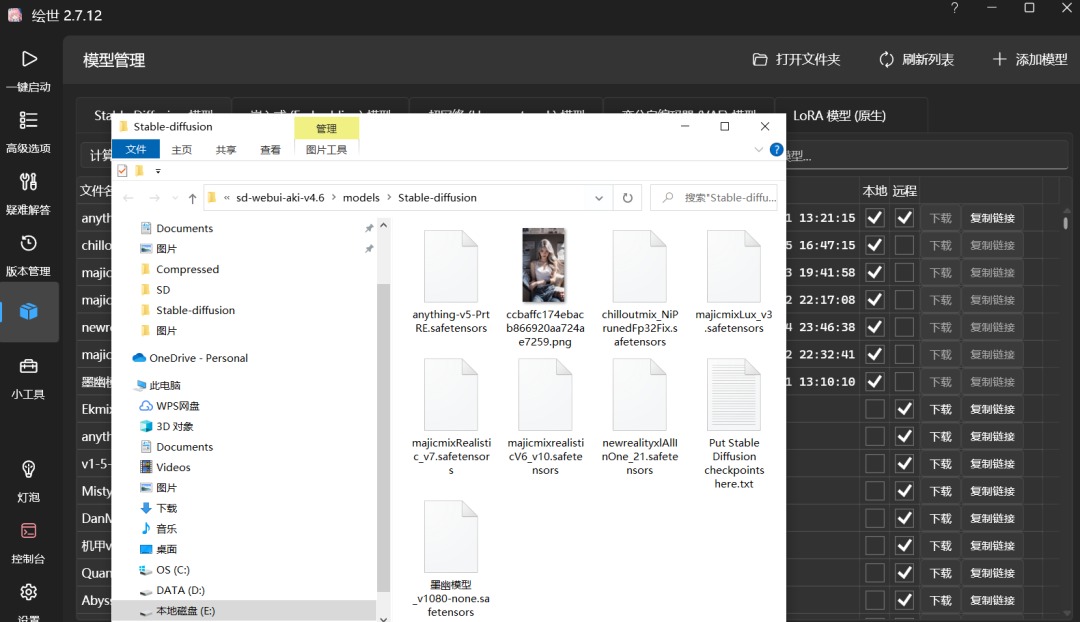Open recent locations dropdown in Explorer
1080x622 pixels.
point(174,198)
